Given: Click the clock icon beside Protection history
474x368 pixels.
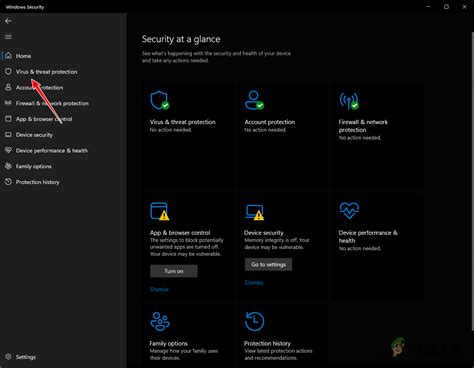Looking at the screenshot, I should (8, 182).
